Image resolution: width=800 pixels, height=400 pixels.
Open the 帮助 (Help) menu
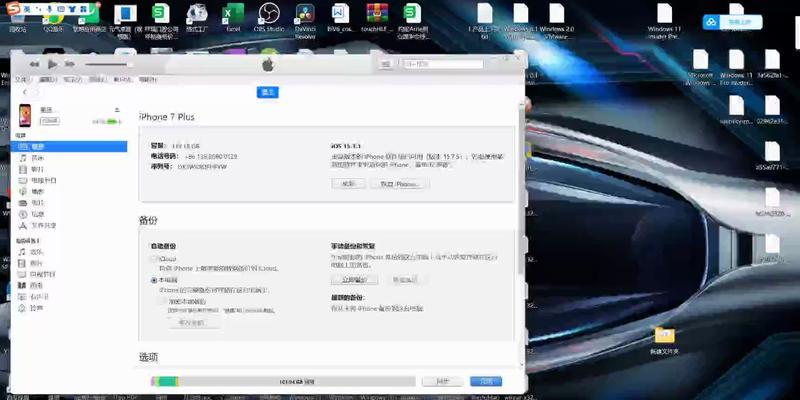point(148,80)
